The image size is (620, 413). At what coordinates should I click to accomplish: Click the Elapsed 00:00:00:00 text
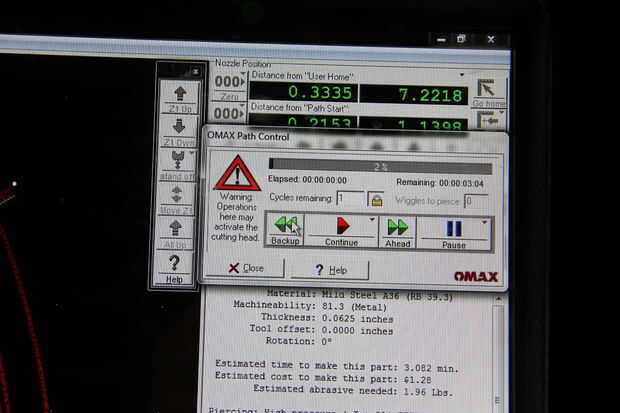click(x=307, y=180)
